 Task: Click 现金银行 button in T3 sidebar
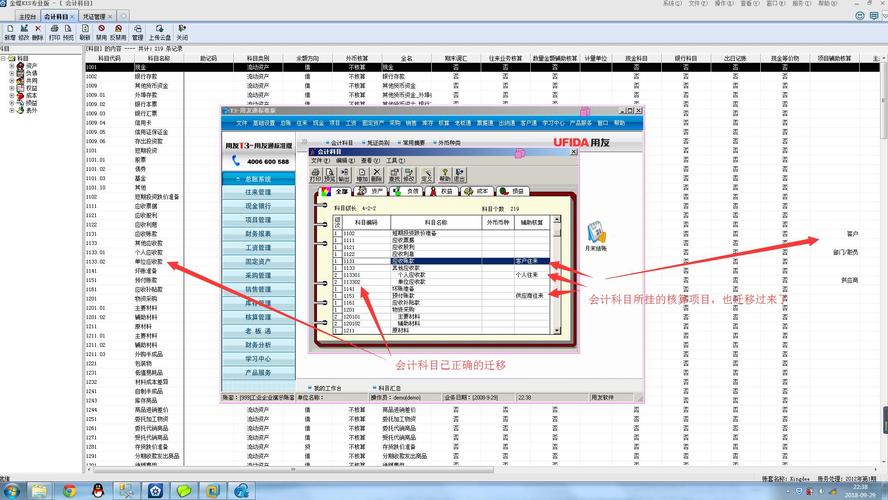(258, 206)
